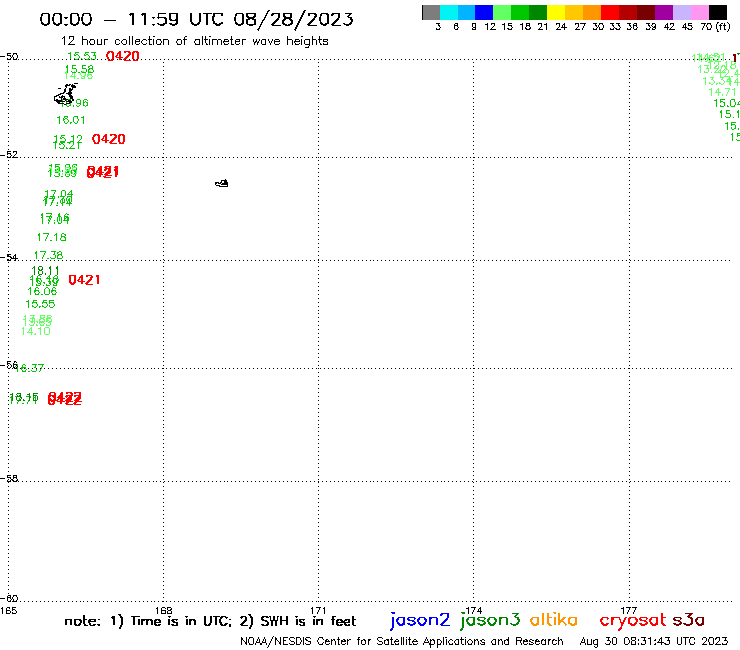The width and height of the screenshot is (740, 650).
Task: Click the gray swatch in the color bar
Action: (431, 12)
